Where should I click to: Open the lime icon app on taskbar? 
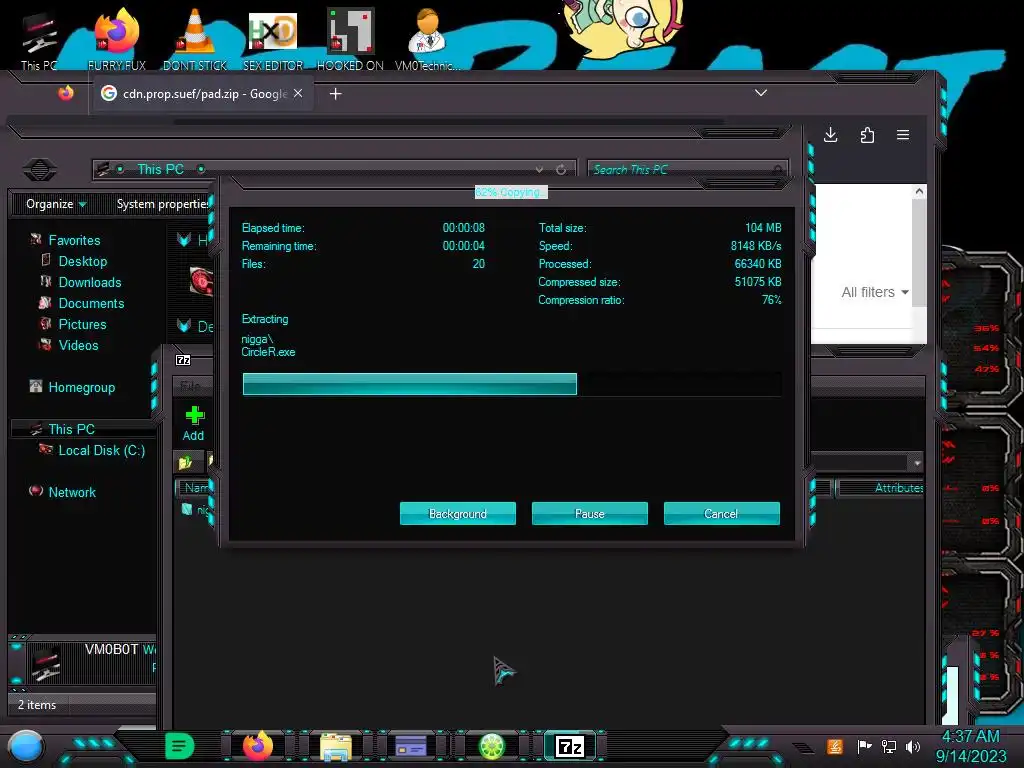tap(492, 746)
